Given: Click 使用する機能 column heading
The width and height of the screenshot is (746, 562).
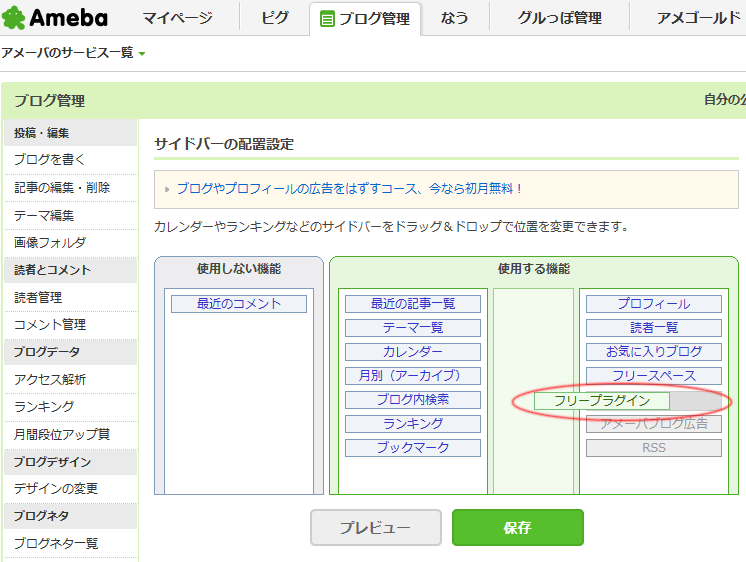Looking at the screenshot, I should coord(534,269).
